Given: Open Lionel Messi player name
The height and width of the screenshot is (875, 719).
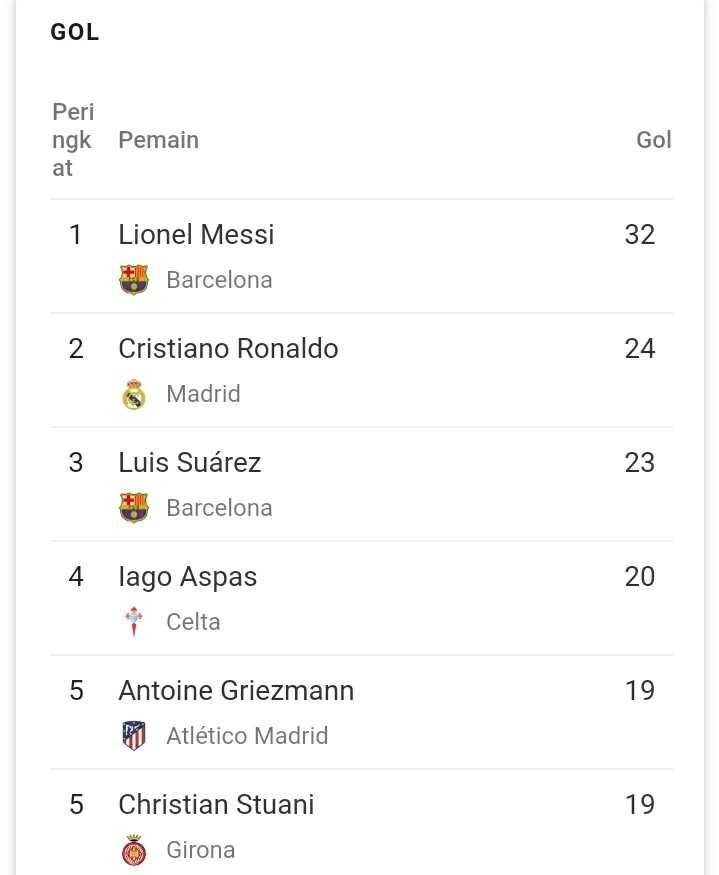Looking at the screenshot, I should point(196,234).
